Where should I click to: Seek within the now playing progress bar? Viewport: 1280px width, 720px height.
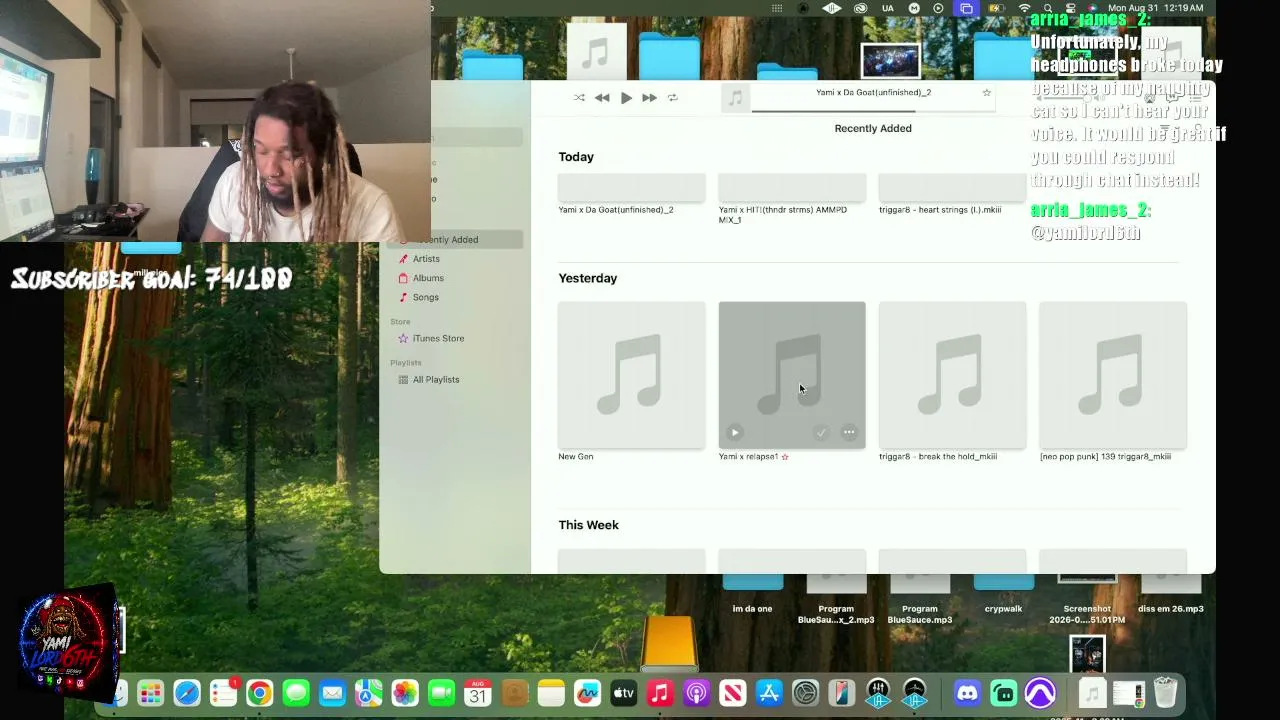[873, 110]
